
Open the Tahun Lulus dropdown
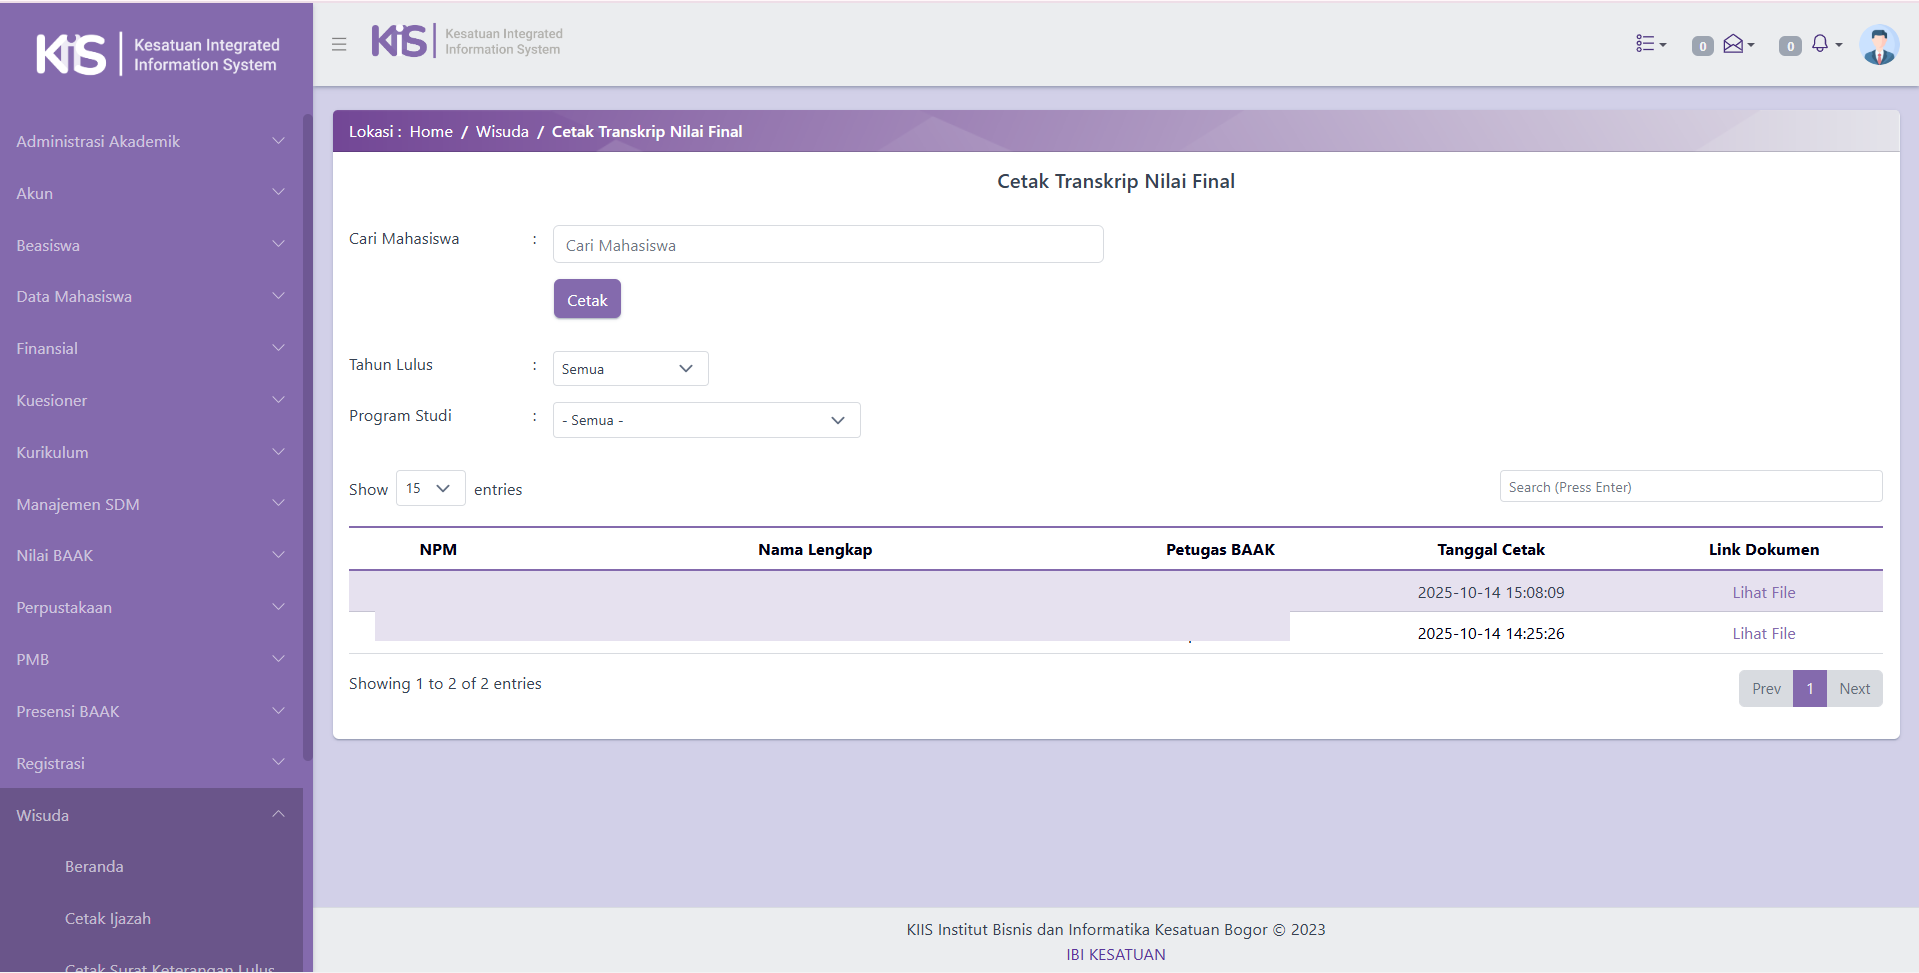click(630, 369)
